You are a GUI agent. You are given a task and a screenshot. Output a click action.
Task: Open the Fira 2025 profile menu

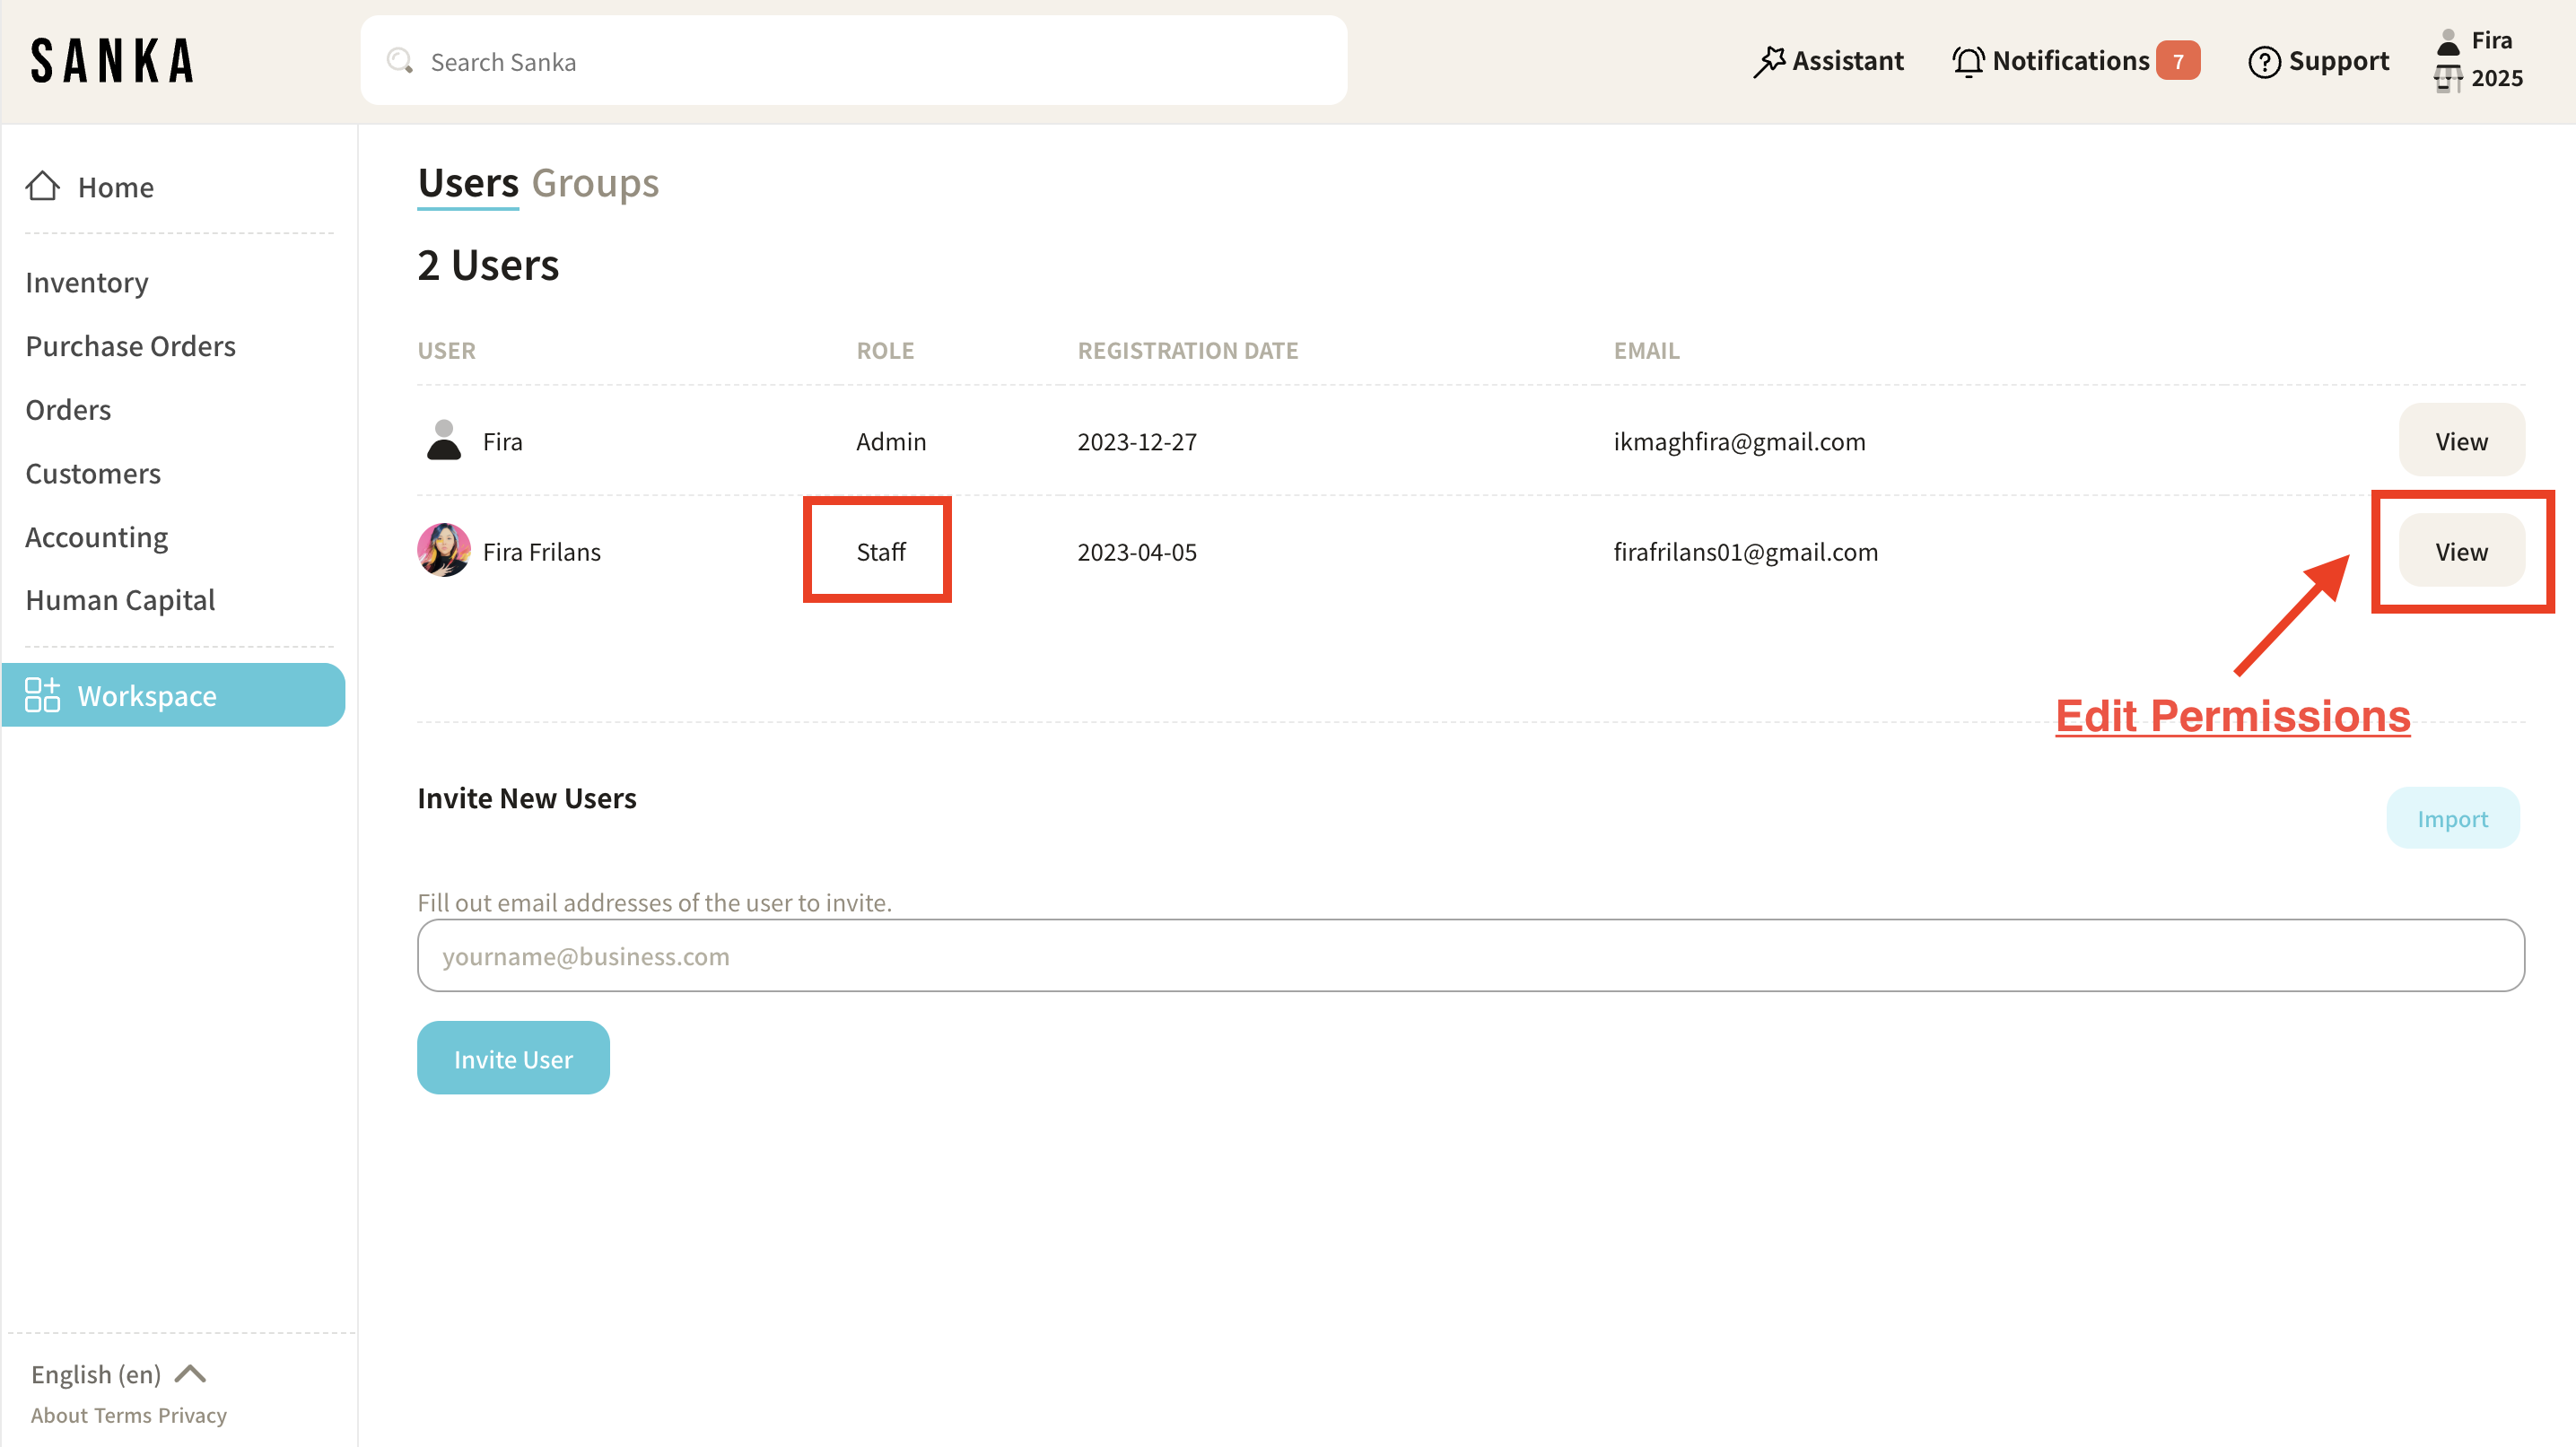[2479, 60]
